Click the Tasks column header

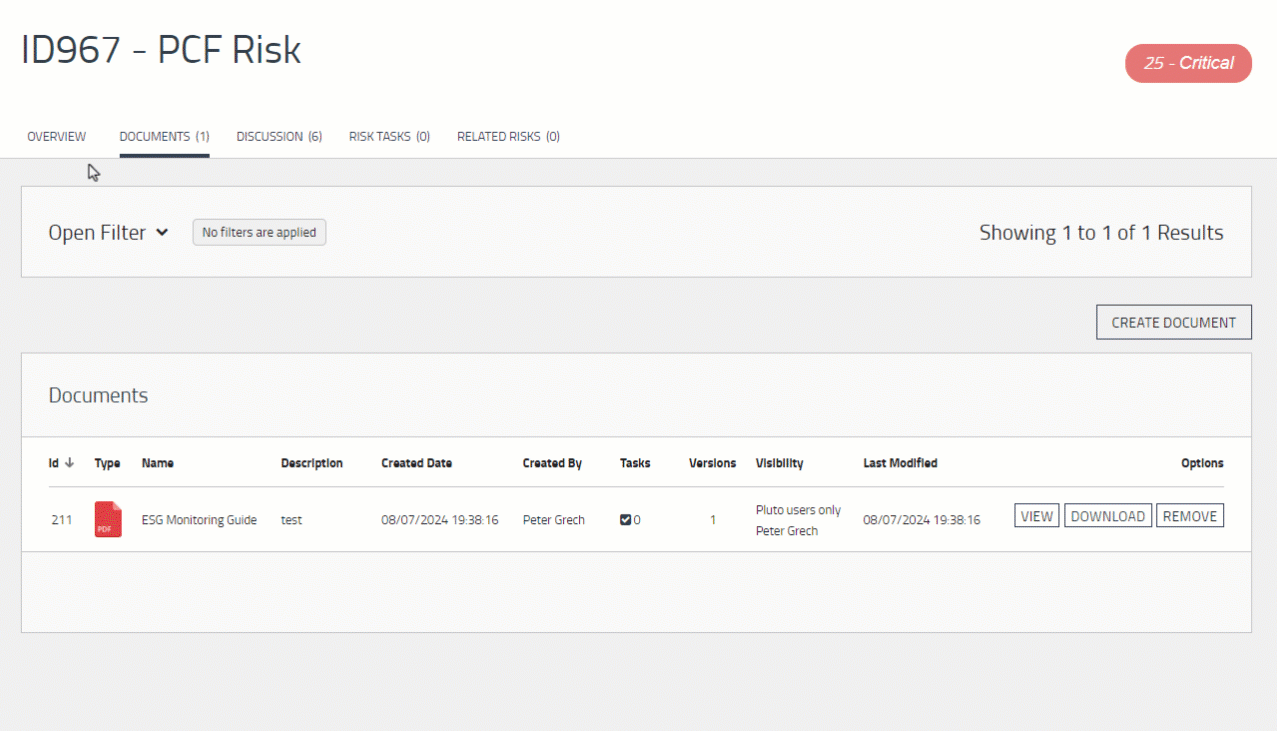(x=635, y=463)
